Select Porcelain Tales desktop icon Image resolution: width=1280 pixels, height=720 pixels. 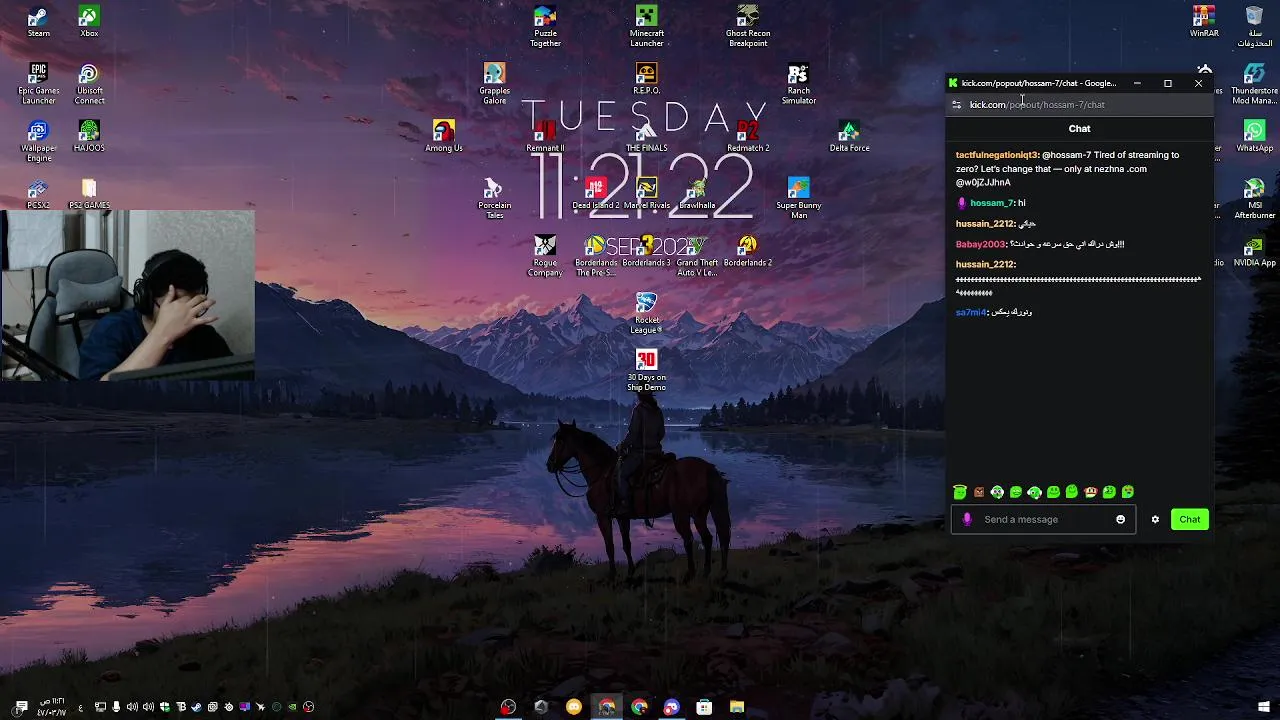tap(494, 199)
